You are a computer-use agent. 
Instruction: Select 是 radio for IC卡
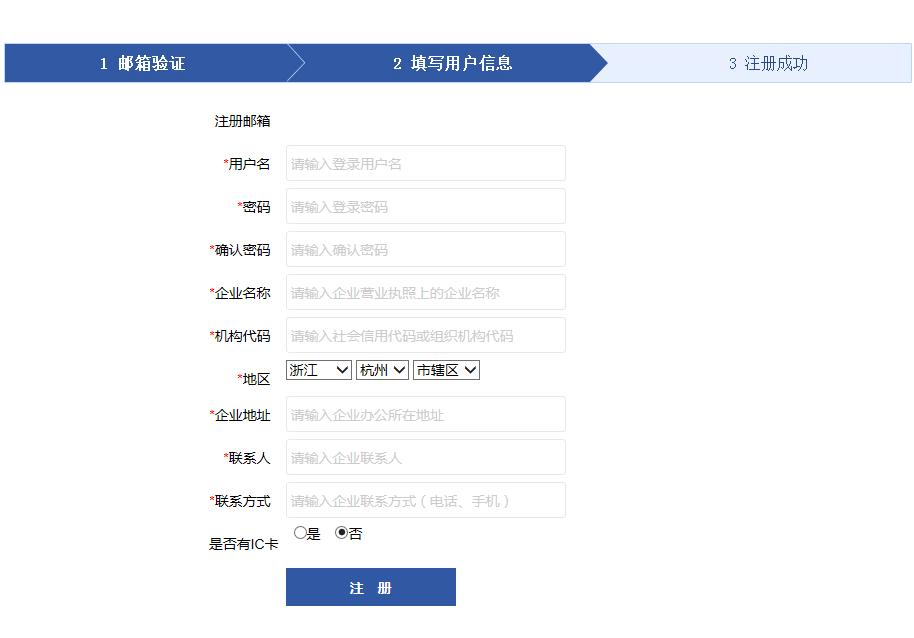coord(300,533)
